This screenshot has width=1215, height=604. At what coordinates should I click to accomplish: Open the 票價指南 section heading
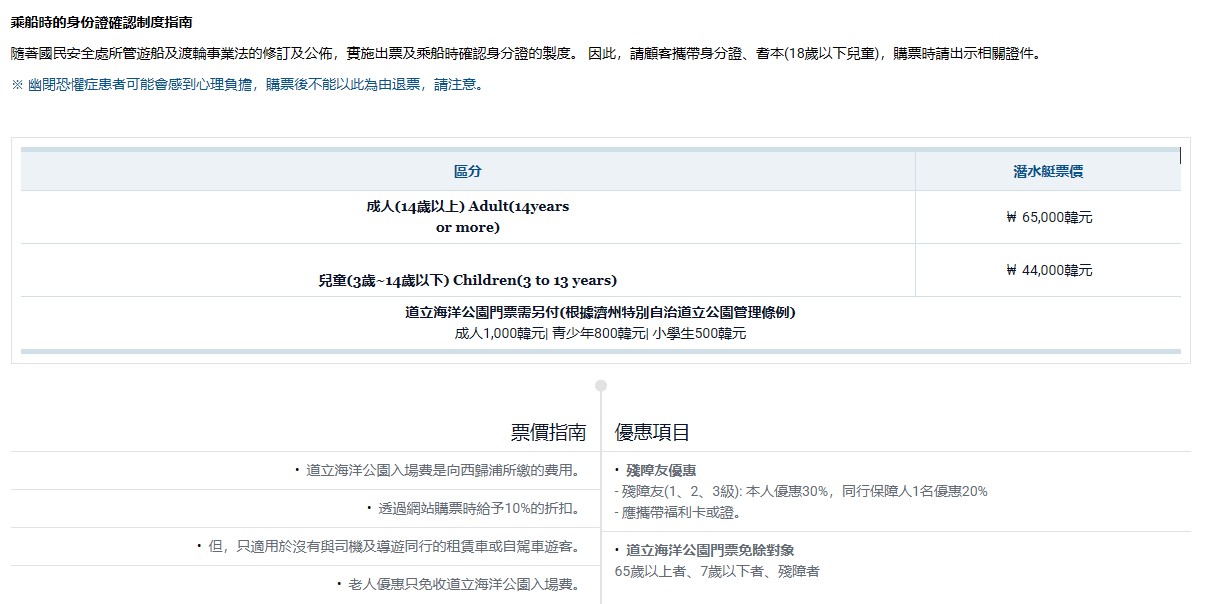tap(548, 432)
